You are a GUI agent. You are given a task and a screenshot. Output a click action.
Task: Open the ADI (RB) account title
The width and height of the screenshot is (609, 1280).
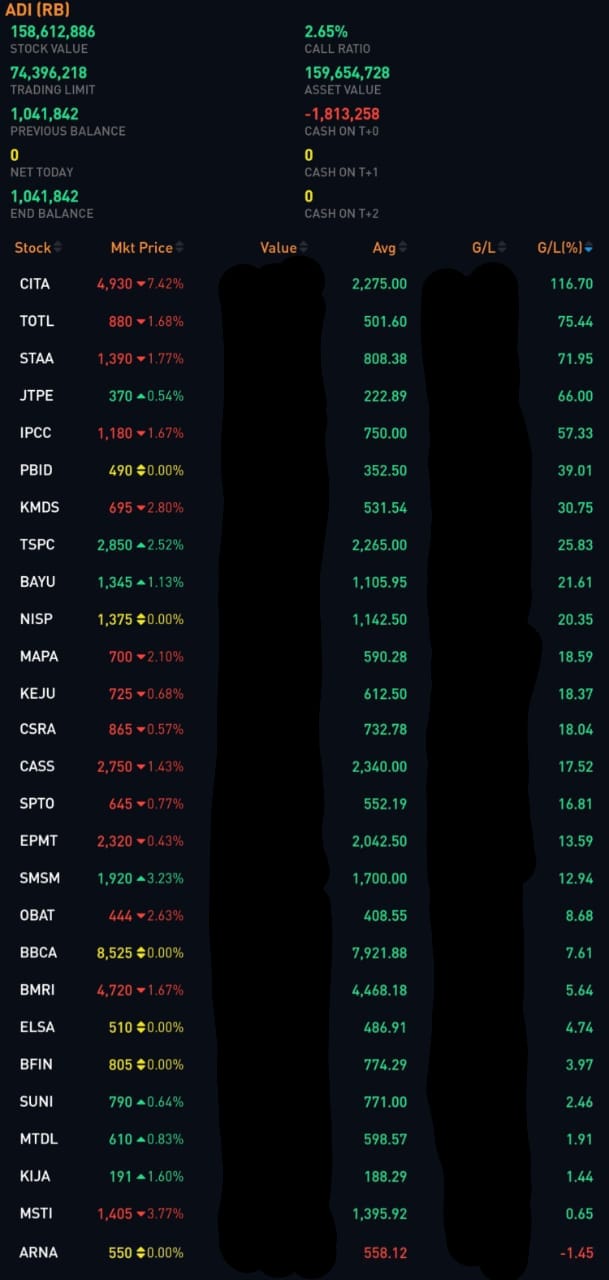(37, 10)
